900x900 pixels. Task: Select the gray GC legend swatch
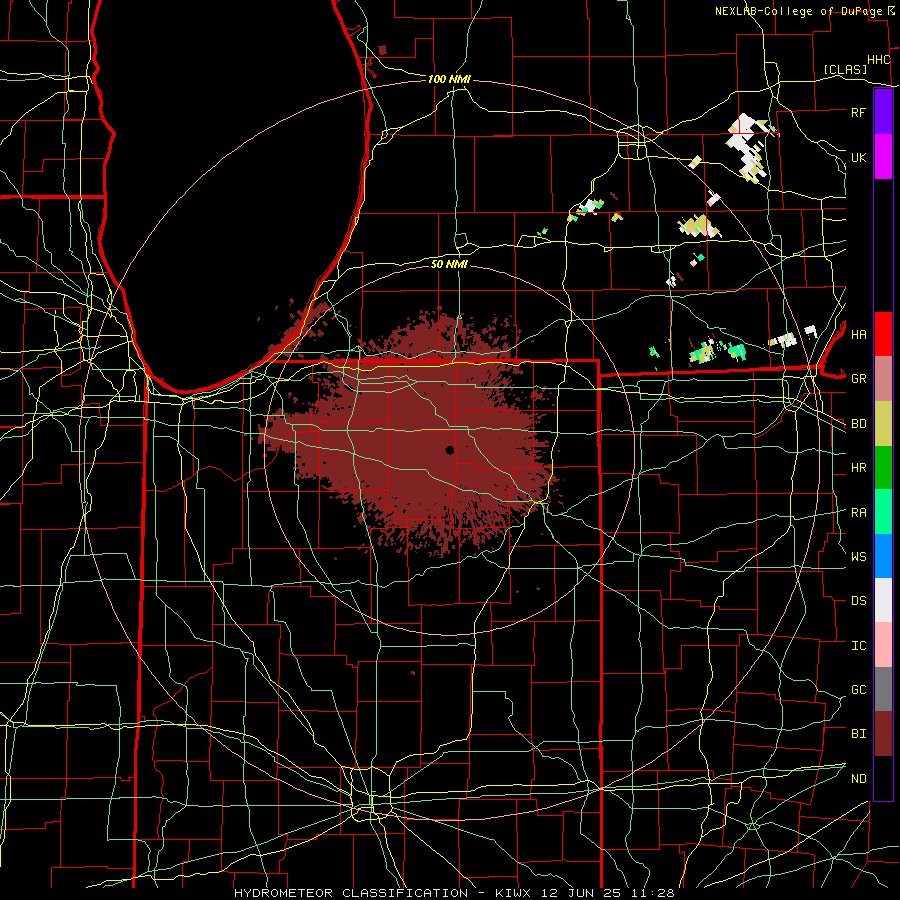tap(883, 689)
